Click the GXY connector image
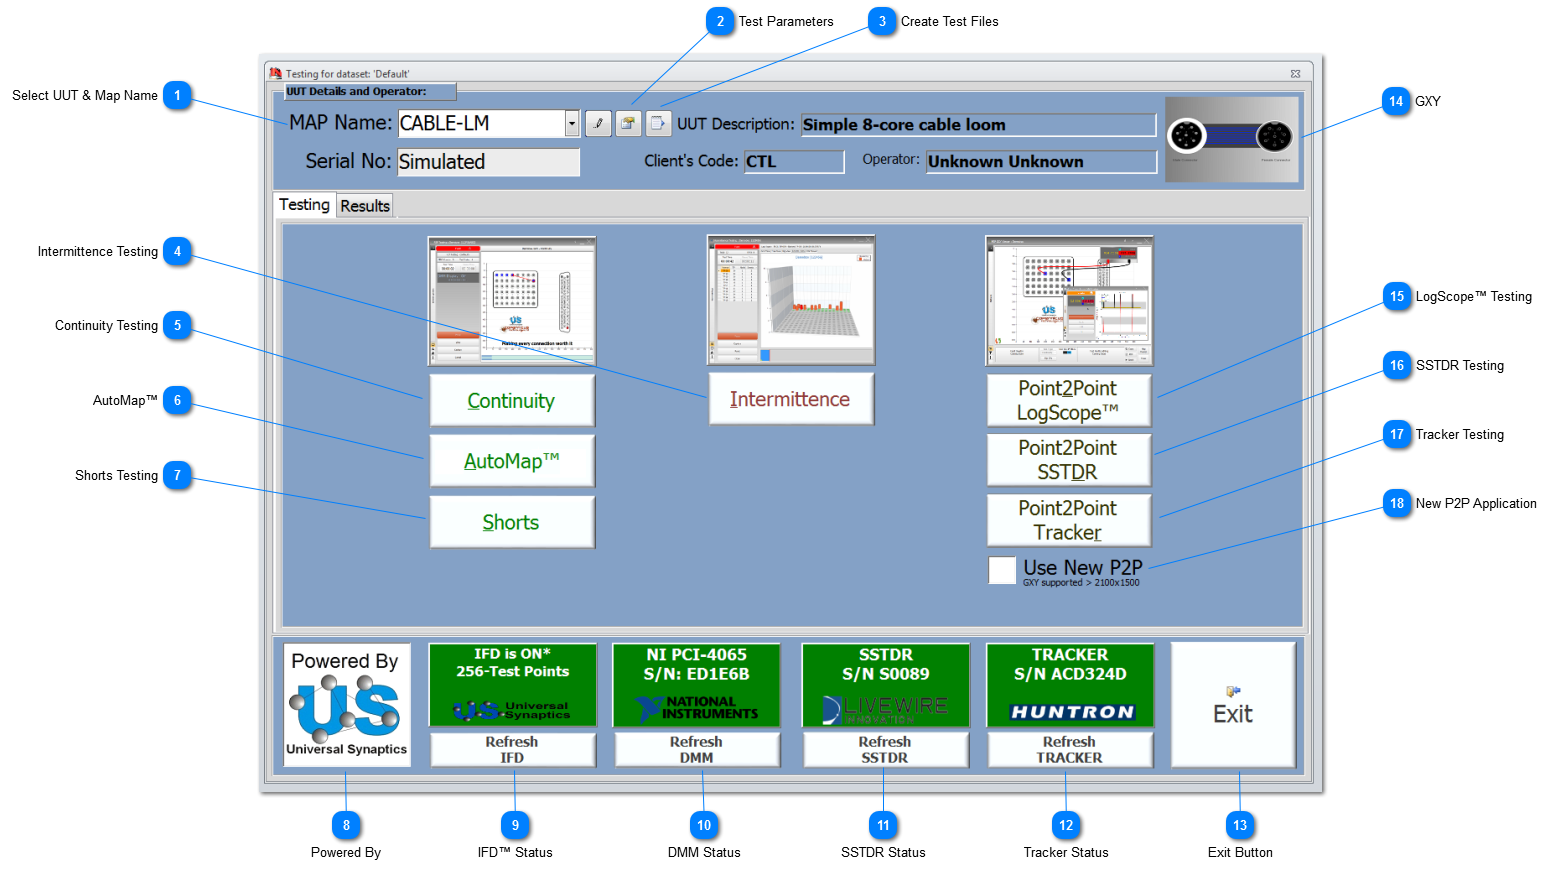 pos(1231,139)
